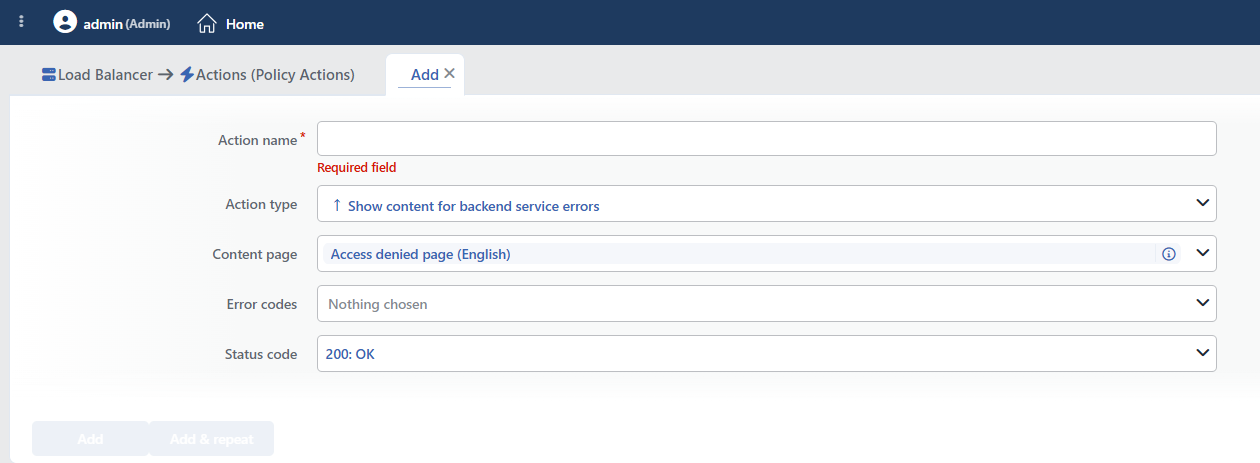Click the Action name label

coord(258,140)
